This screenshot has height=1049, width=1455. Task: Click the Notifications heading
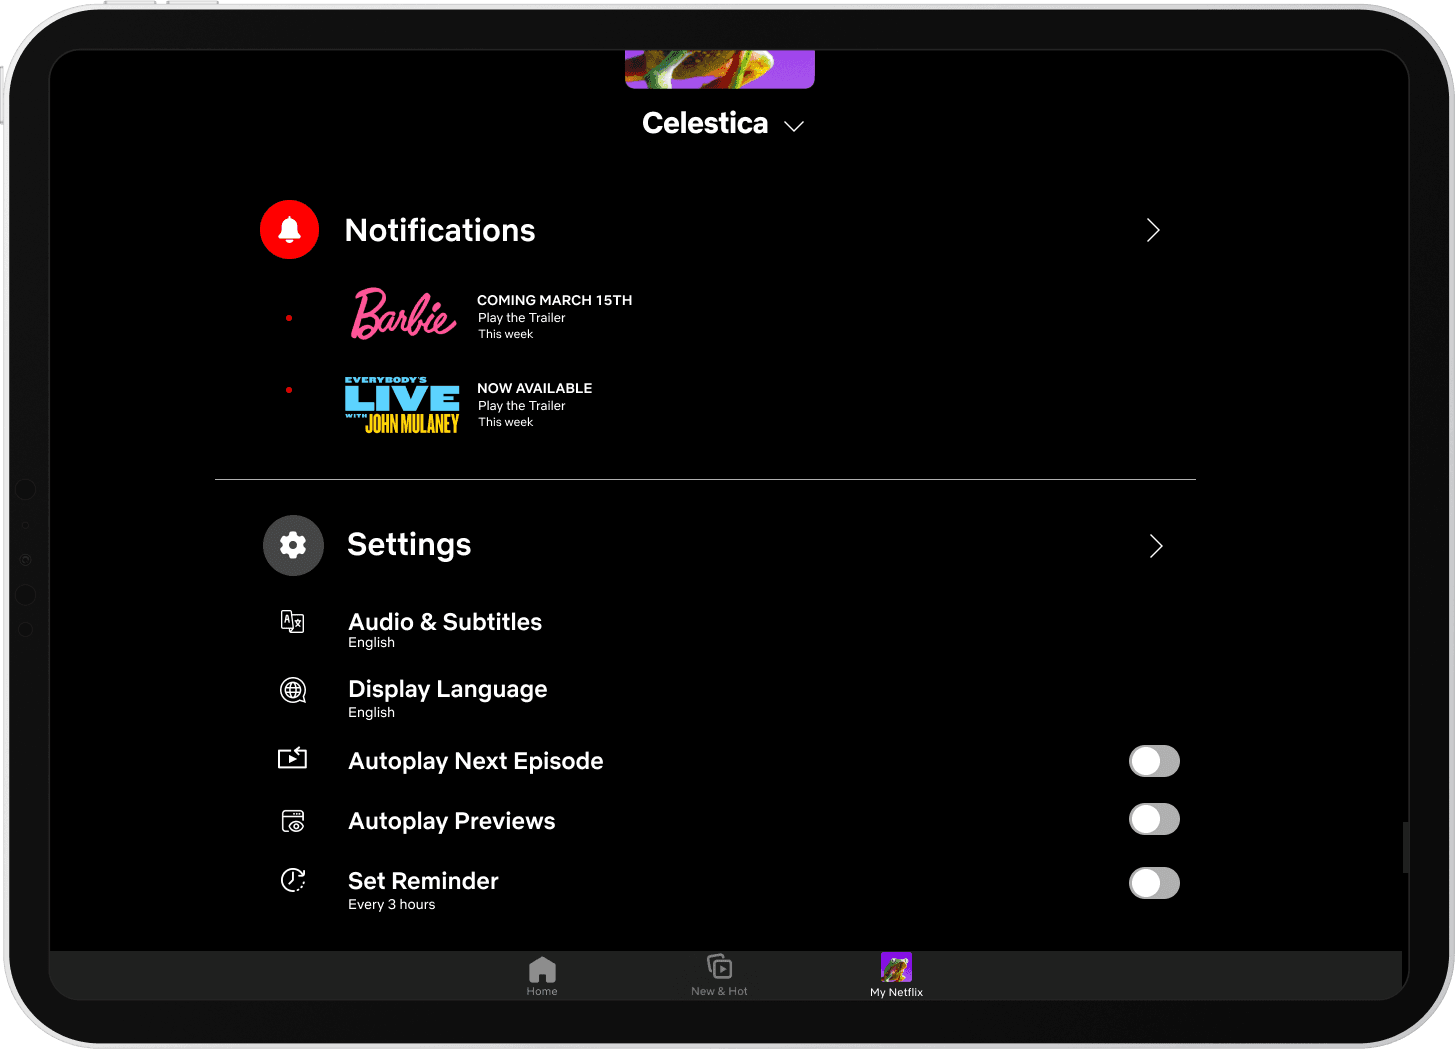pyautogui.click(x=440, y=230)
